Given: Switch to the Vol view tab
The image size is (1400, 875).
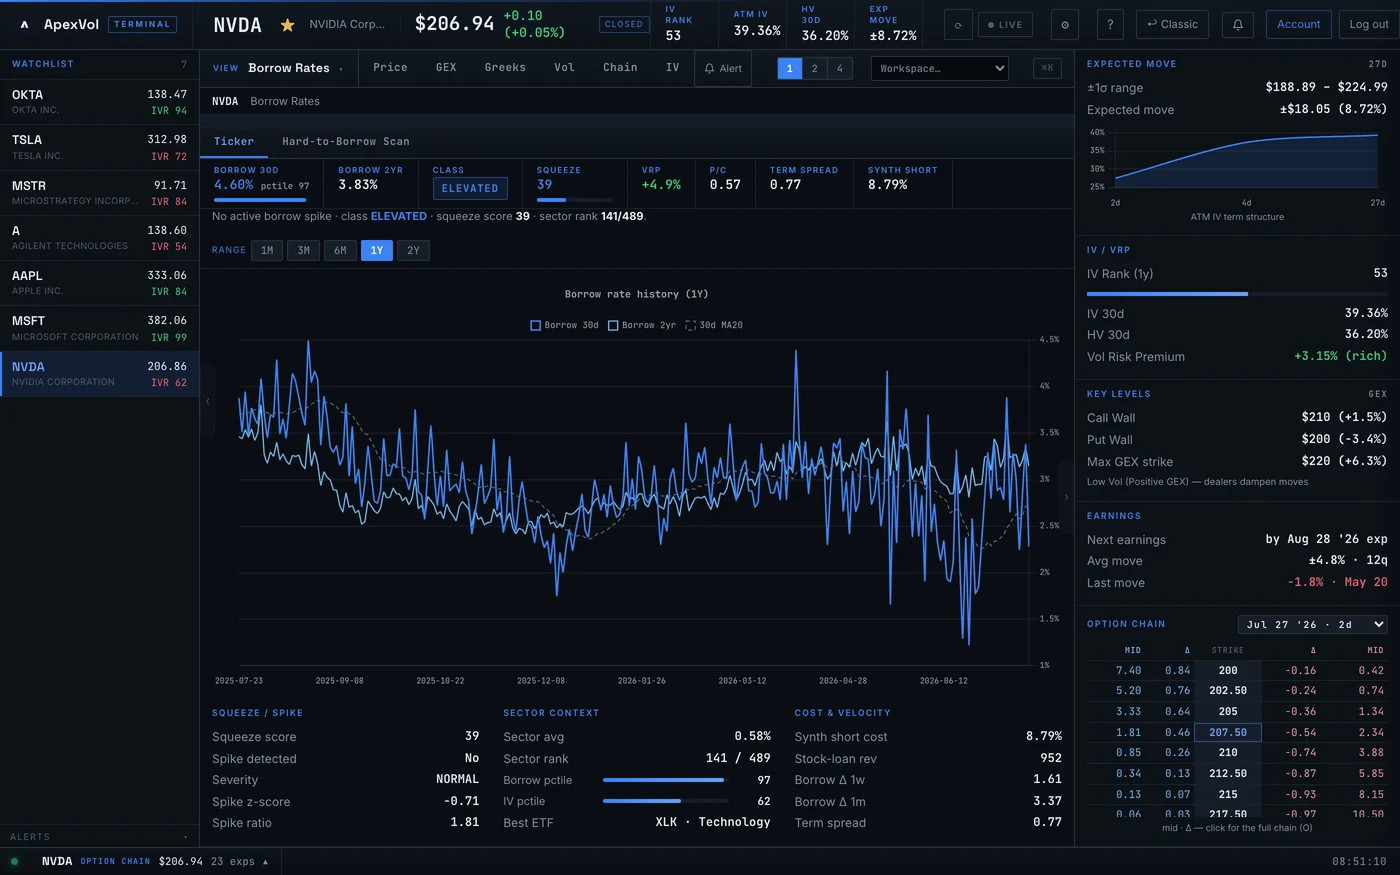Looking at the screenshot, I should tap(564, 67).
